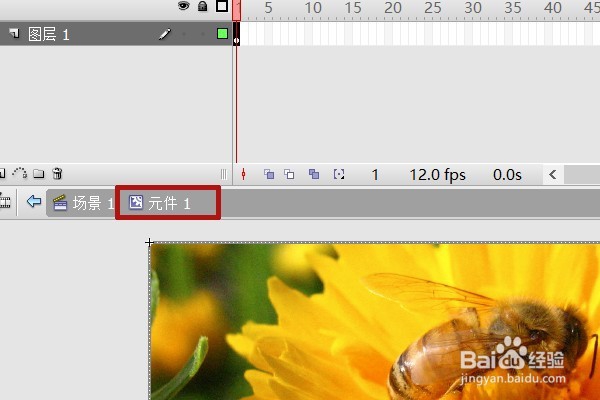Click the page icon beside 图层 1
Image resolution: width=600 pixels, height=400 pixels.
15,33
